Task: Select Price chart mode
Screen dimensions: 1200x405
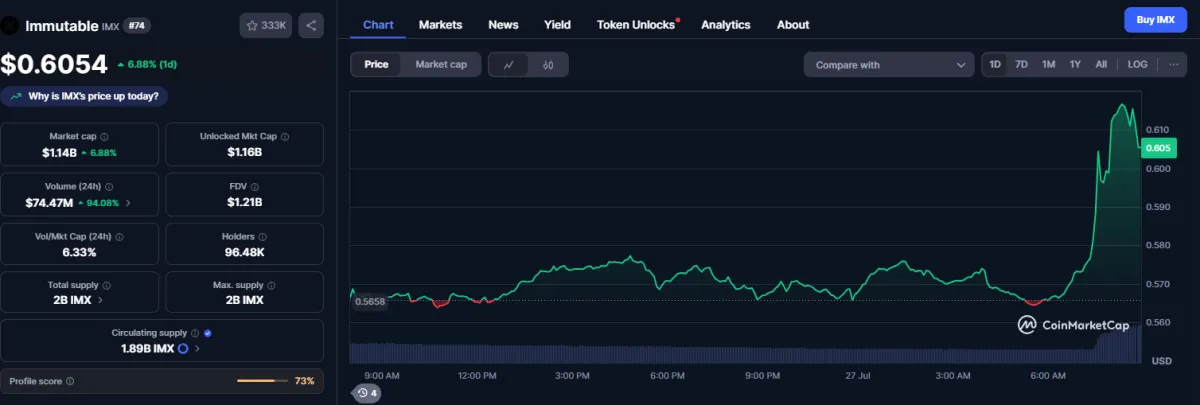Action: coord(376,65)
